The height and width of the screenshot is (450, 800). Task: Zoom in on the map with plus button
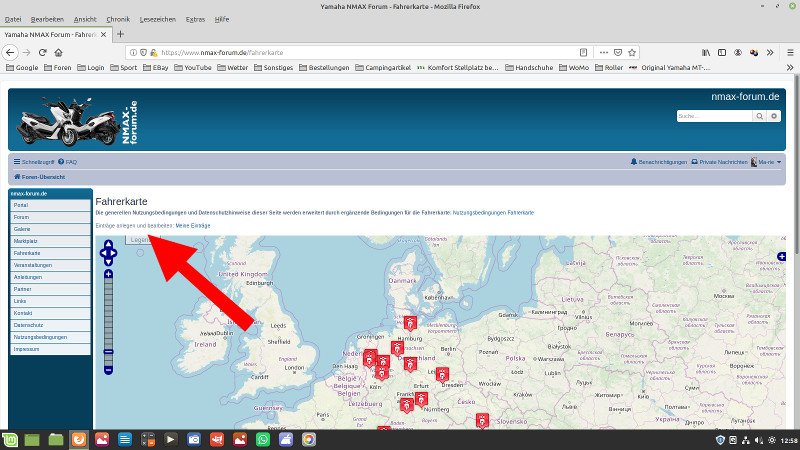pyautogui.click(x=108, y=271)
